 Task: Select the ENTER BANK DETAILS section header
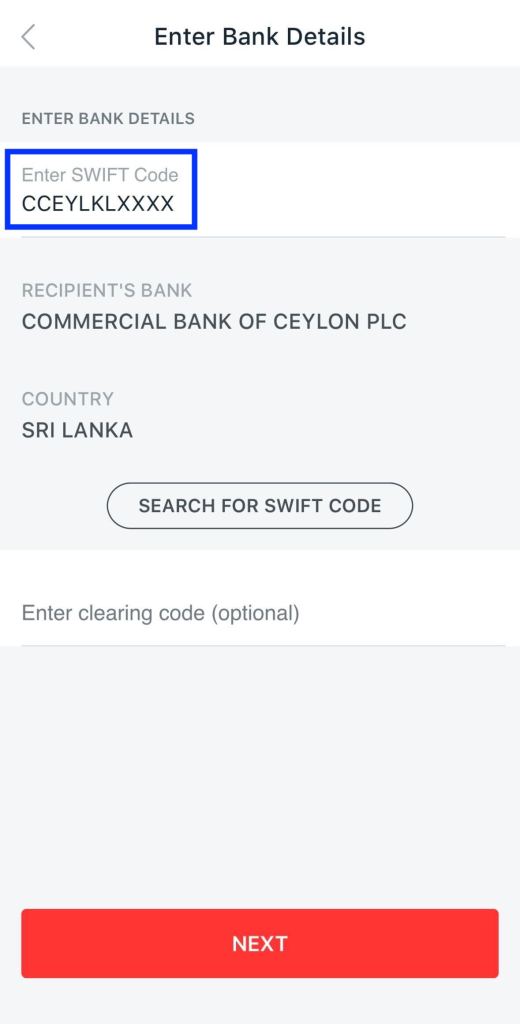pos(108,119)
